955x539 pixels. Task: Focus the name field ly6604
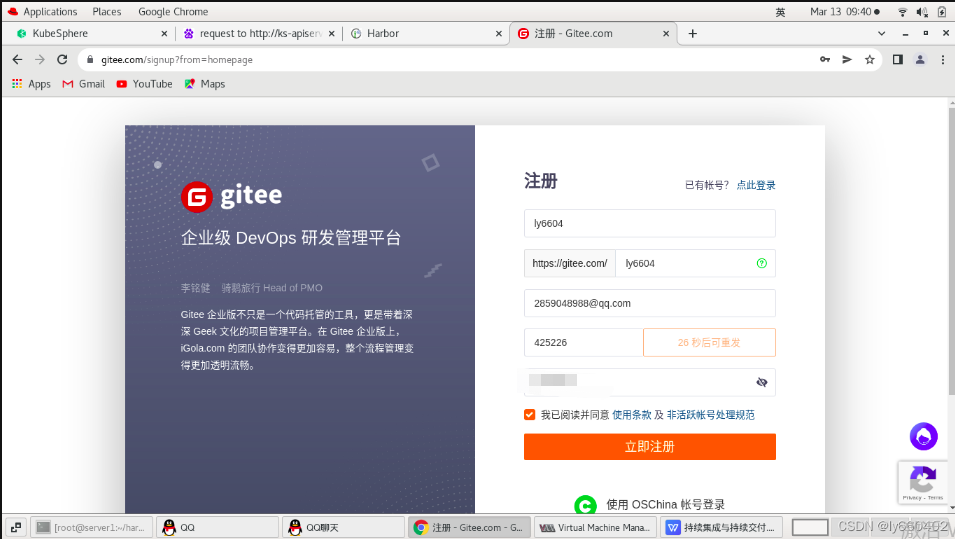pos(649,224)
